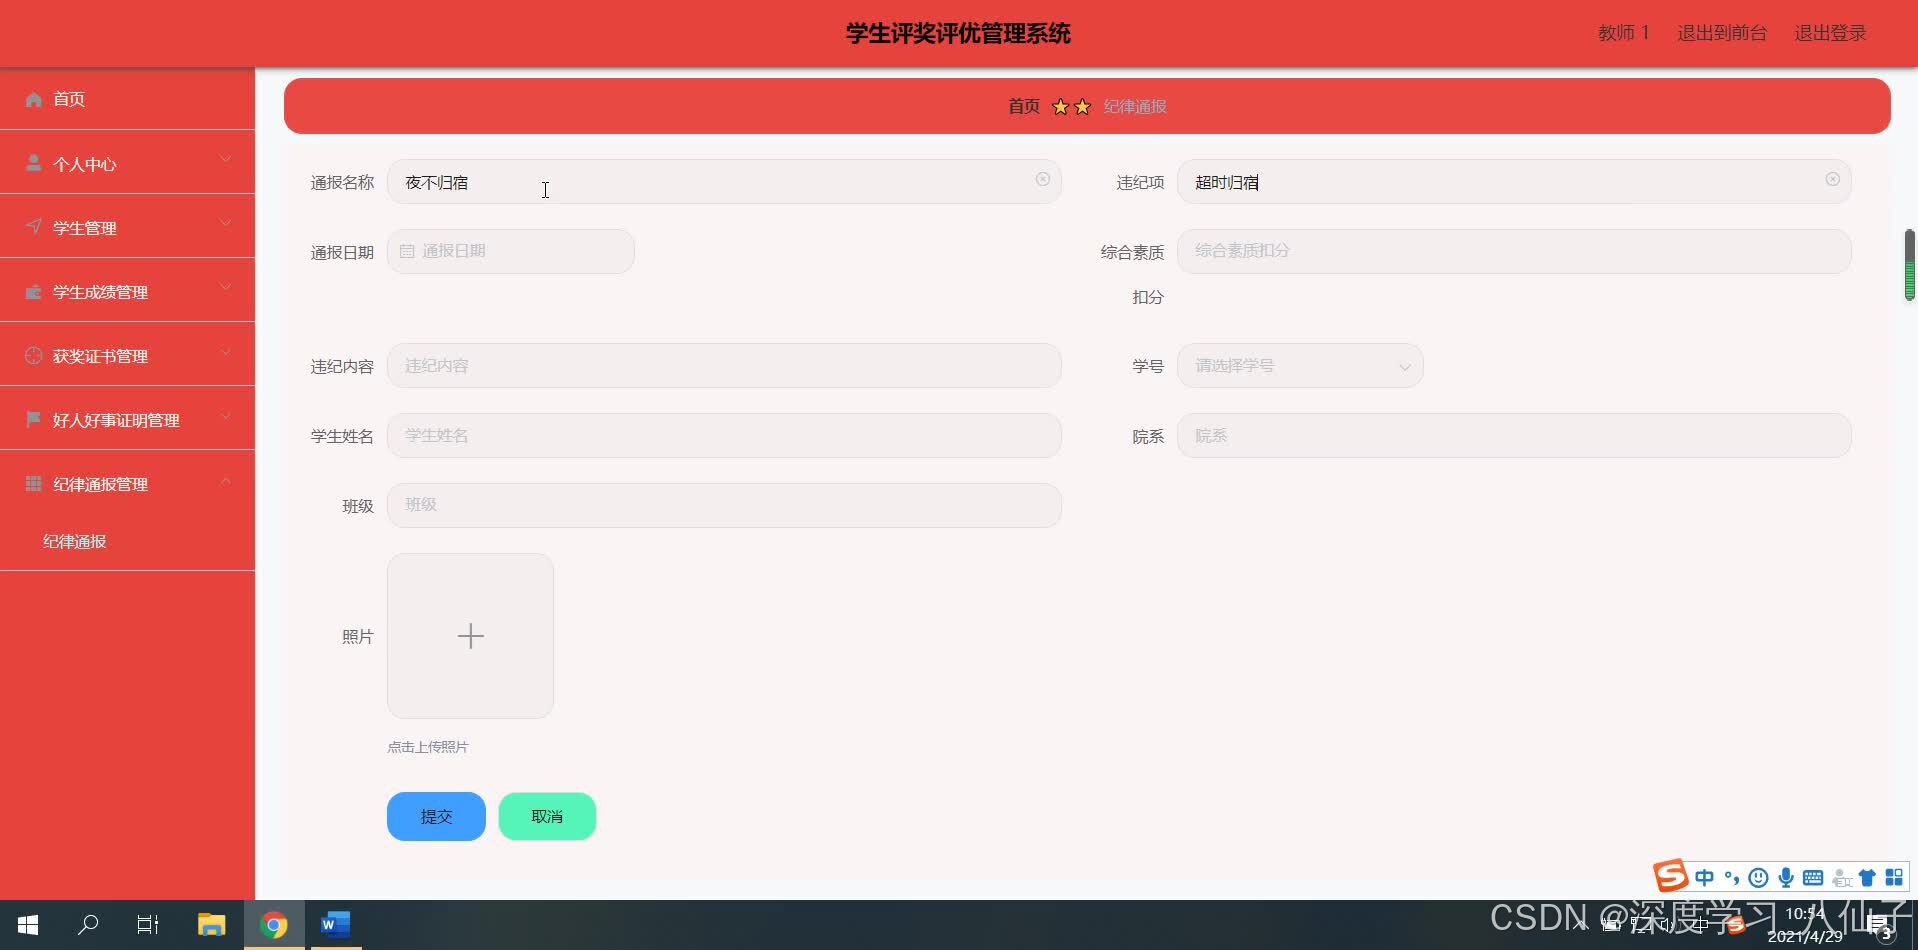Go to 首页 in the breadcrumb bar
1918x950 pixels.
(1023, 106)
